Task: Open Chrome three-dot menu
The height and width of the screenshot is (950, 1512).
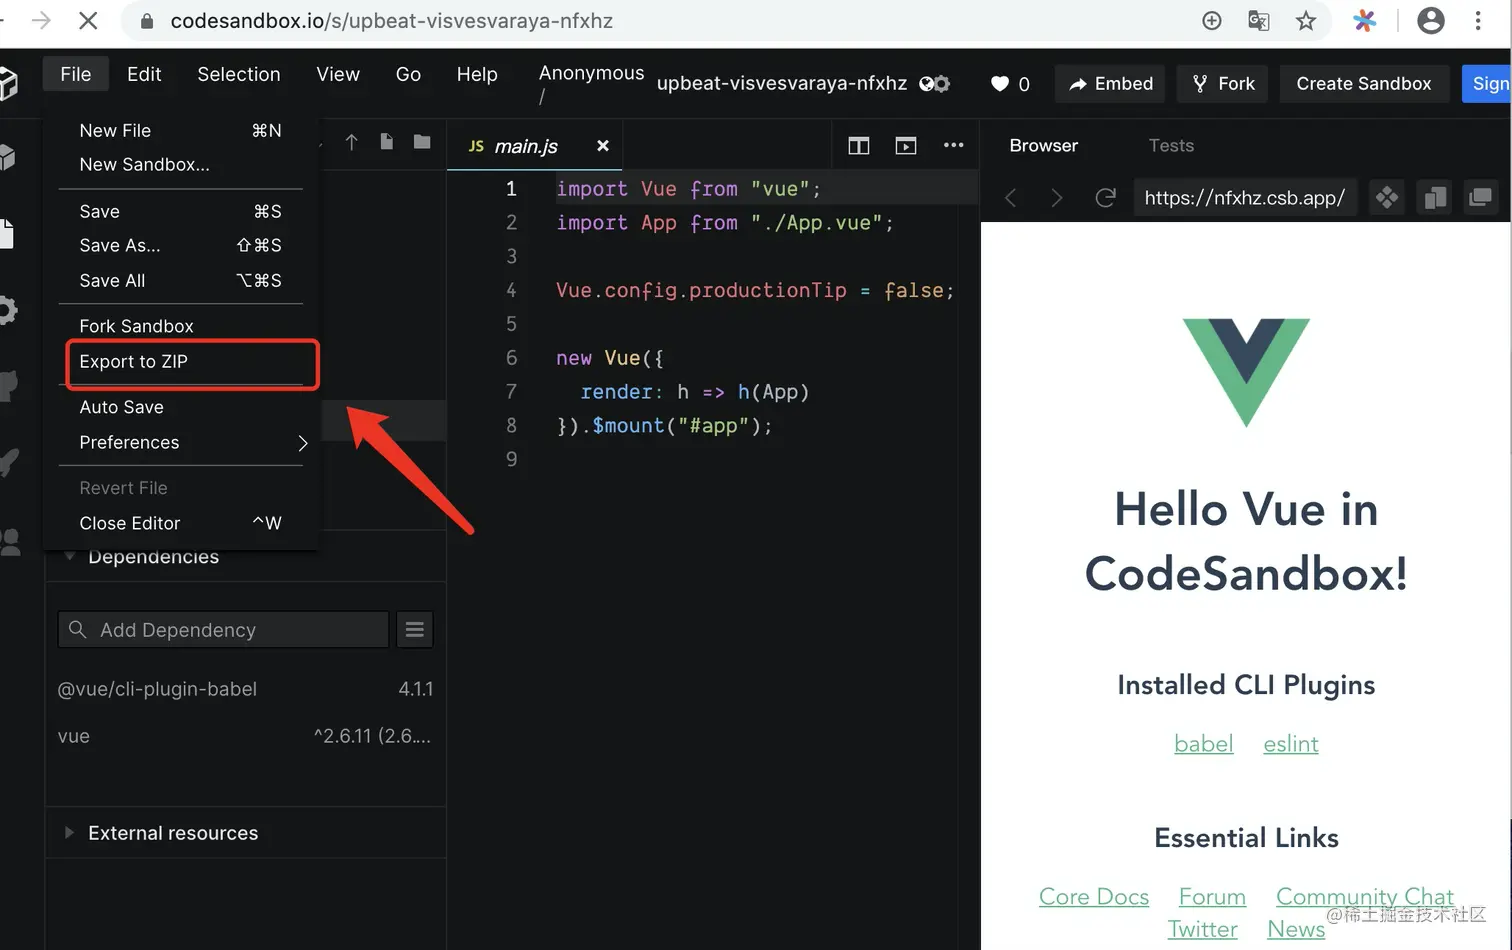Action: [1478, 21]
